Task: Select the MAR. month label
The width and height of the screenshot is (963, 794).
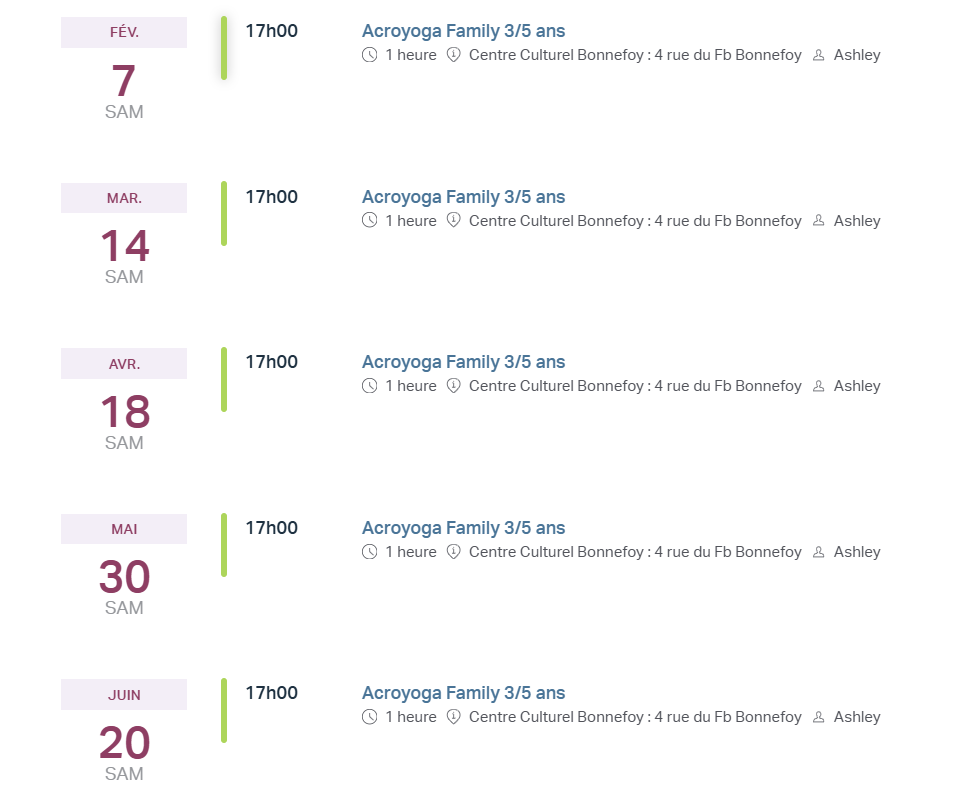Action: coord(124,198)
